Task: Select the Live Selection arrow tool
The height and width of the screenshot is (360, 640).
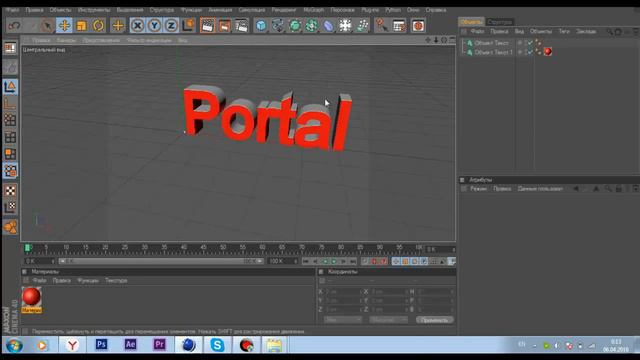Action: click(x=47, y=26)
